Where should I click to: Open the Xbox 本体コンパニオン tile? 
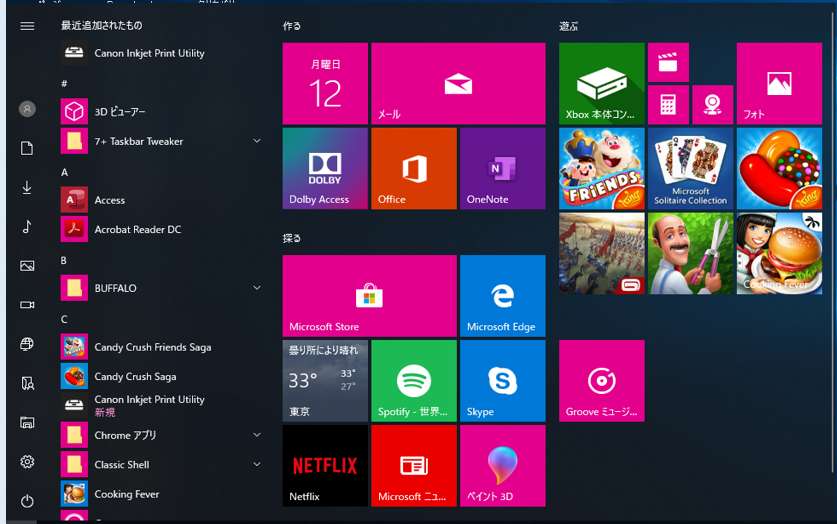(602, 84)
